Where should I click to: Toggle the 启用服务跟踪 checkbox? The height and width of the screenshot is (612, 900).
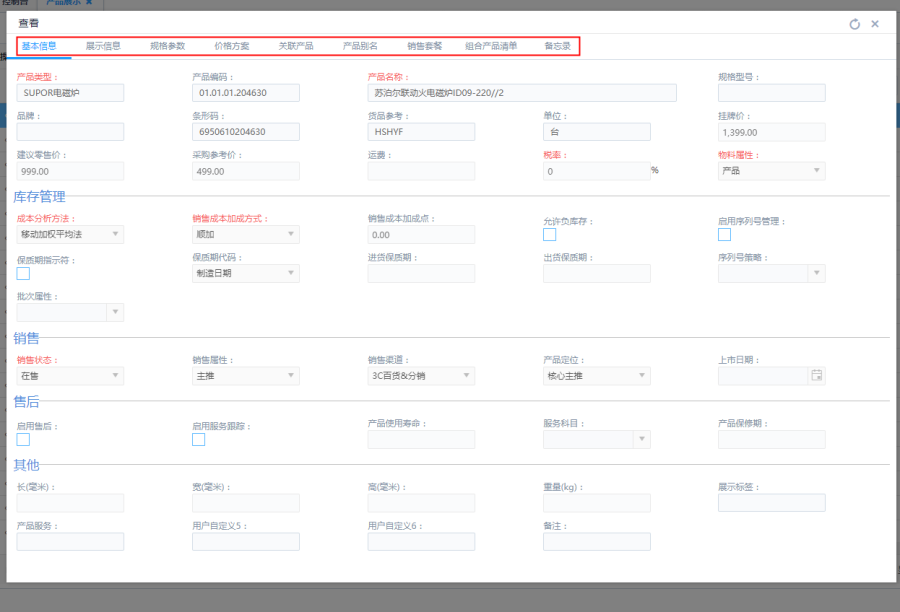coord(198,439)
